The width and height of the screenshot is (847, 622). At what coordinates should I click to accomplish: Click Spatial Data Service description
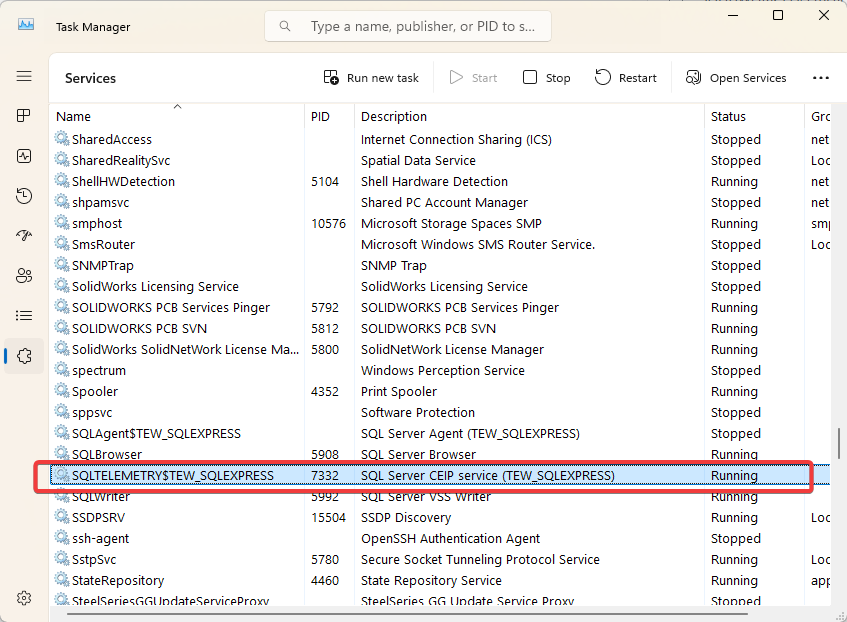coord(418,160)
